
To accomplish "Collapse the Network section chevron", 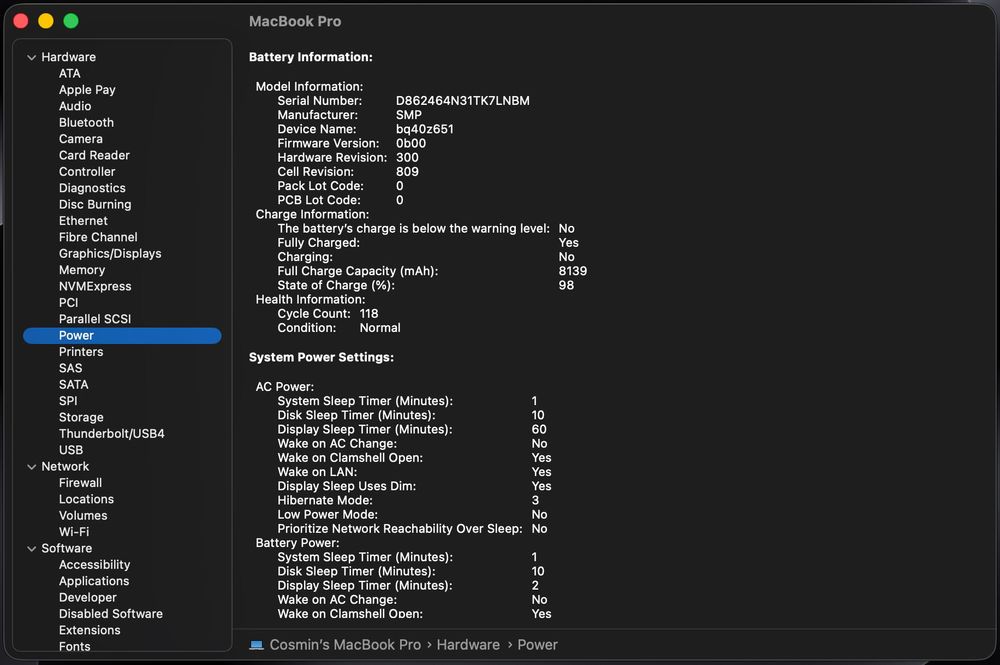I will pos(31,467).
